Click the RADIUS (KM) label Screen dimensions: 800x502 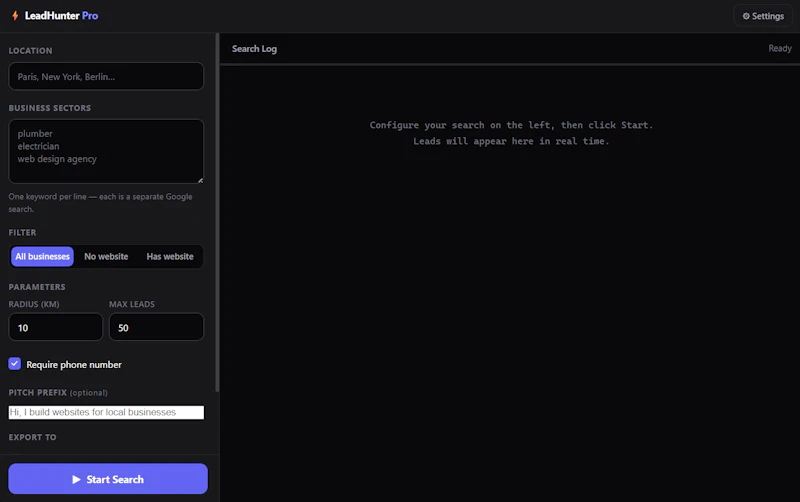point(34,304)
